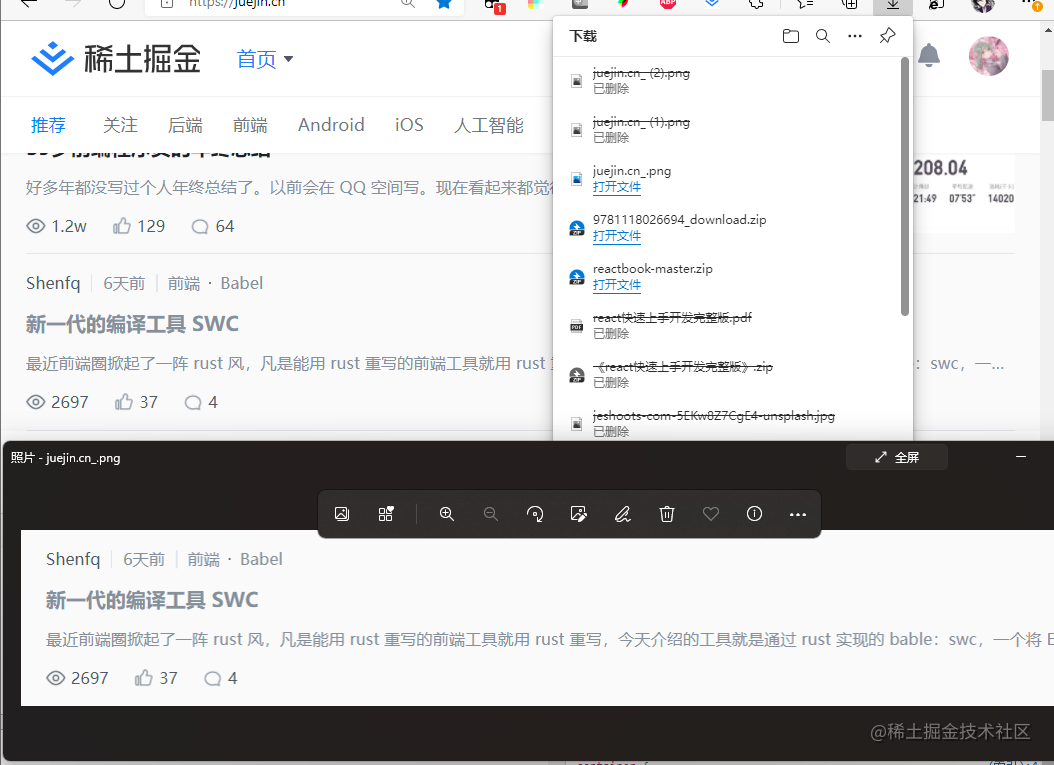Click the ABP extension icon
This screenshot has height=765, width=1054.
pos(667,3)
